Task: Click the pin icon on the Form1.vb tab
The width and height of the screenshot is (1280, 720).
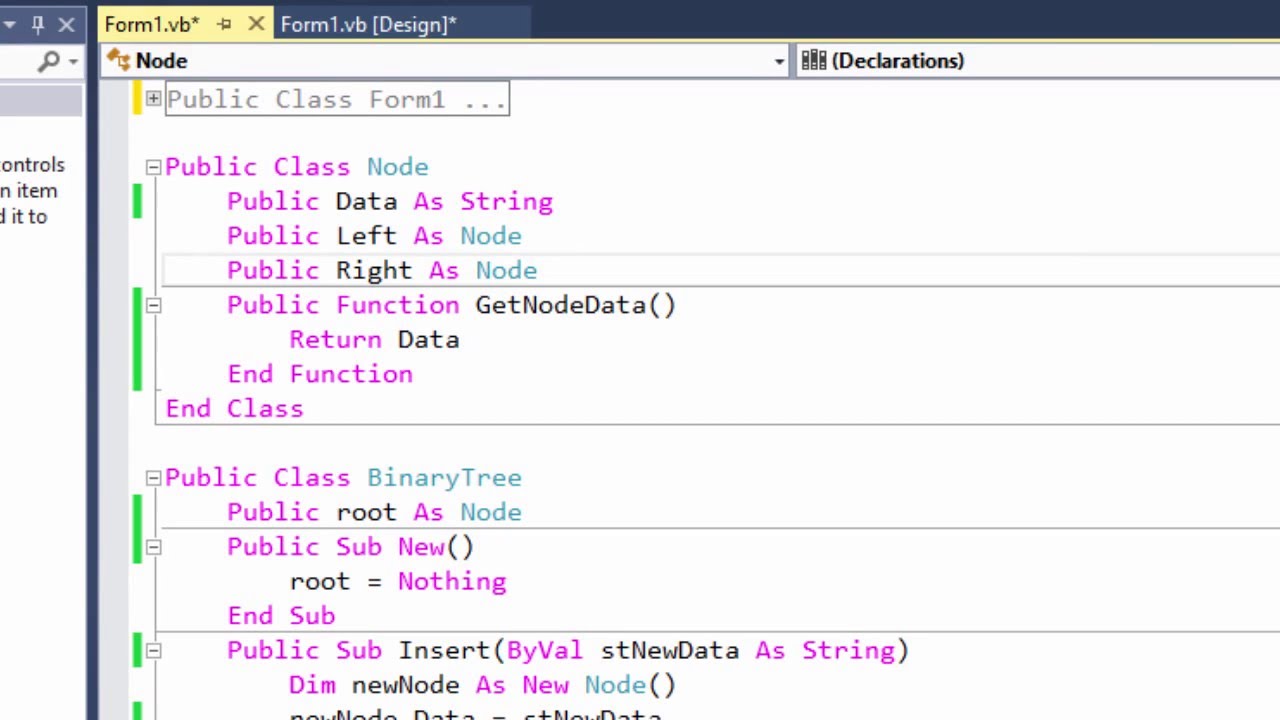Action: click(x=224, y=24)
